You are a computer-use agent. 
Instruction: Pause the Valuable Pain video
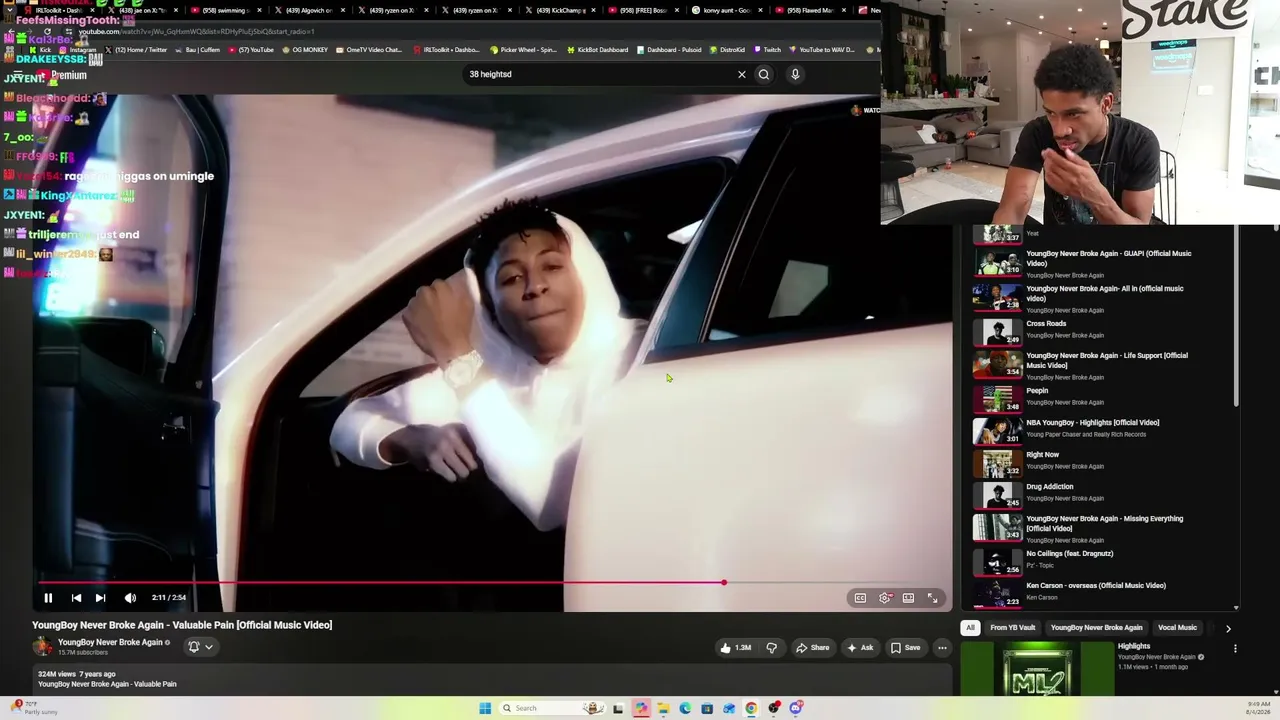(x=48, y=598)
